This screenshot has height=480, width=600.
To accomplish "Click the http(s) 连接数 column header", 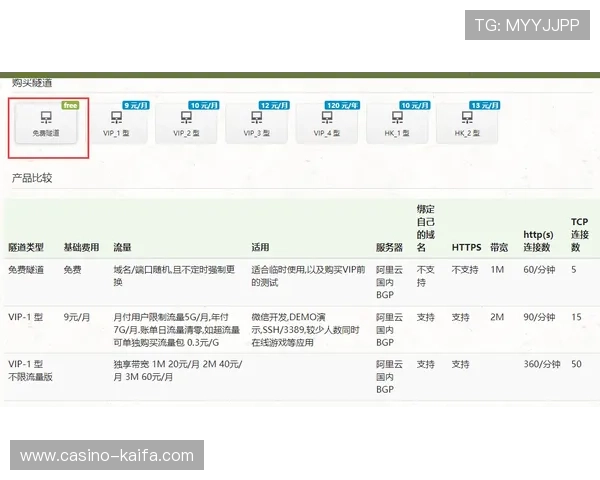I will pos(538,241).
